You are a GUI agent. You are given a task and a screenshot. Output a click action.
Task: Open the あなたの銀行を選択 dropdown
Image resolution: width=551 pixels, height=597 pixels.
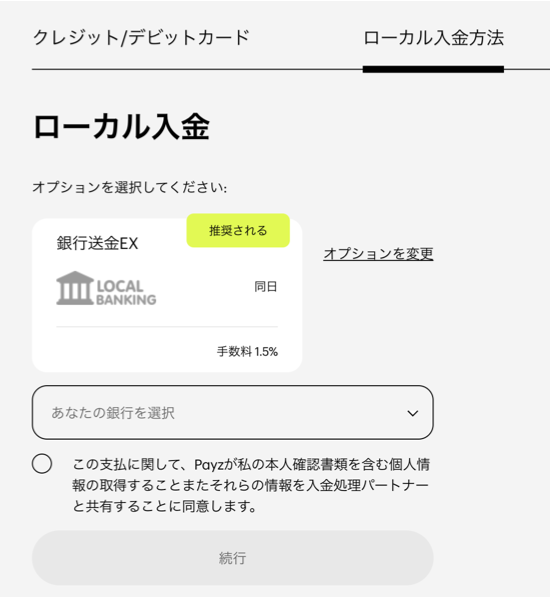(x=233, y=412)
